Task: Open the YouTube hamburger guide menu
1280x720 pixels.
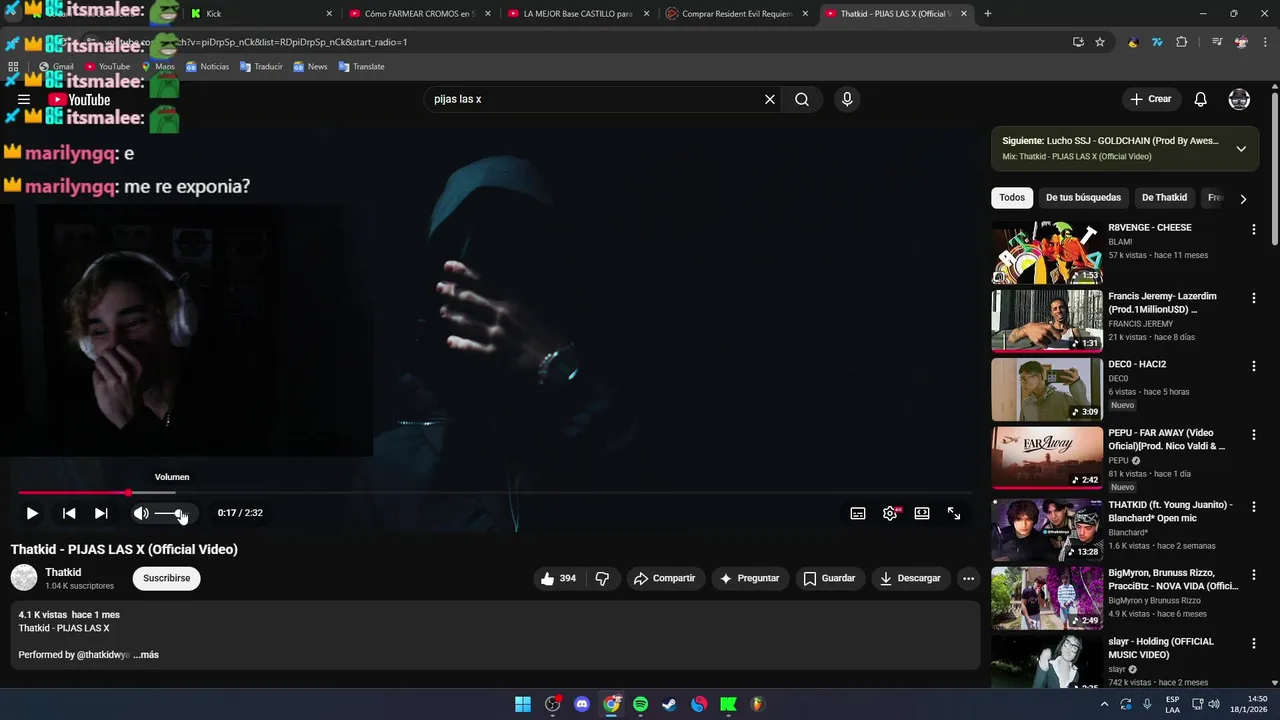Action: 24,99
